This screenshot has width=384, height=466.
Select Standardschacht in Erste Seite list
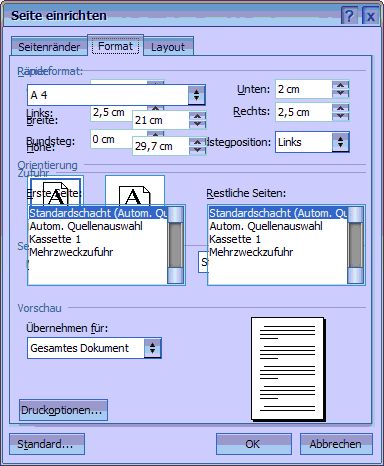coord(98,213)
